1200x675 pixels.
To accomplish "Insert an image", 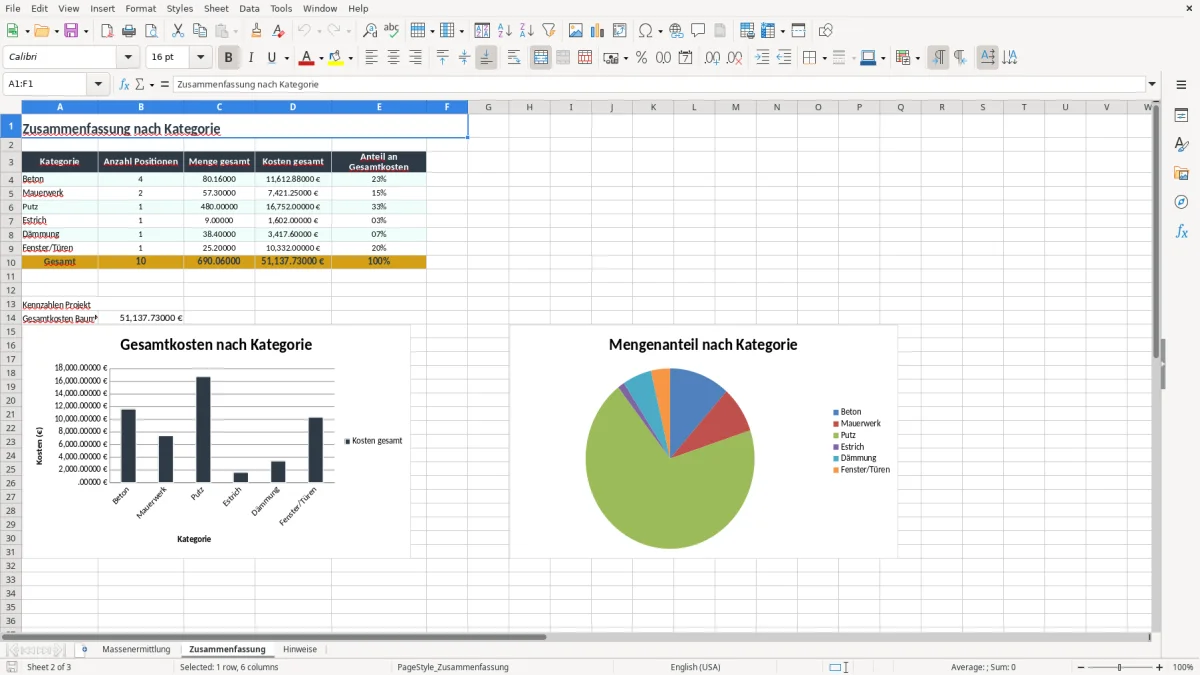I will point(576,31).
